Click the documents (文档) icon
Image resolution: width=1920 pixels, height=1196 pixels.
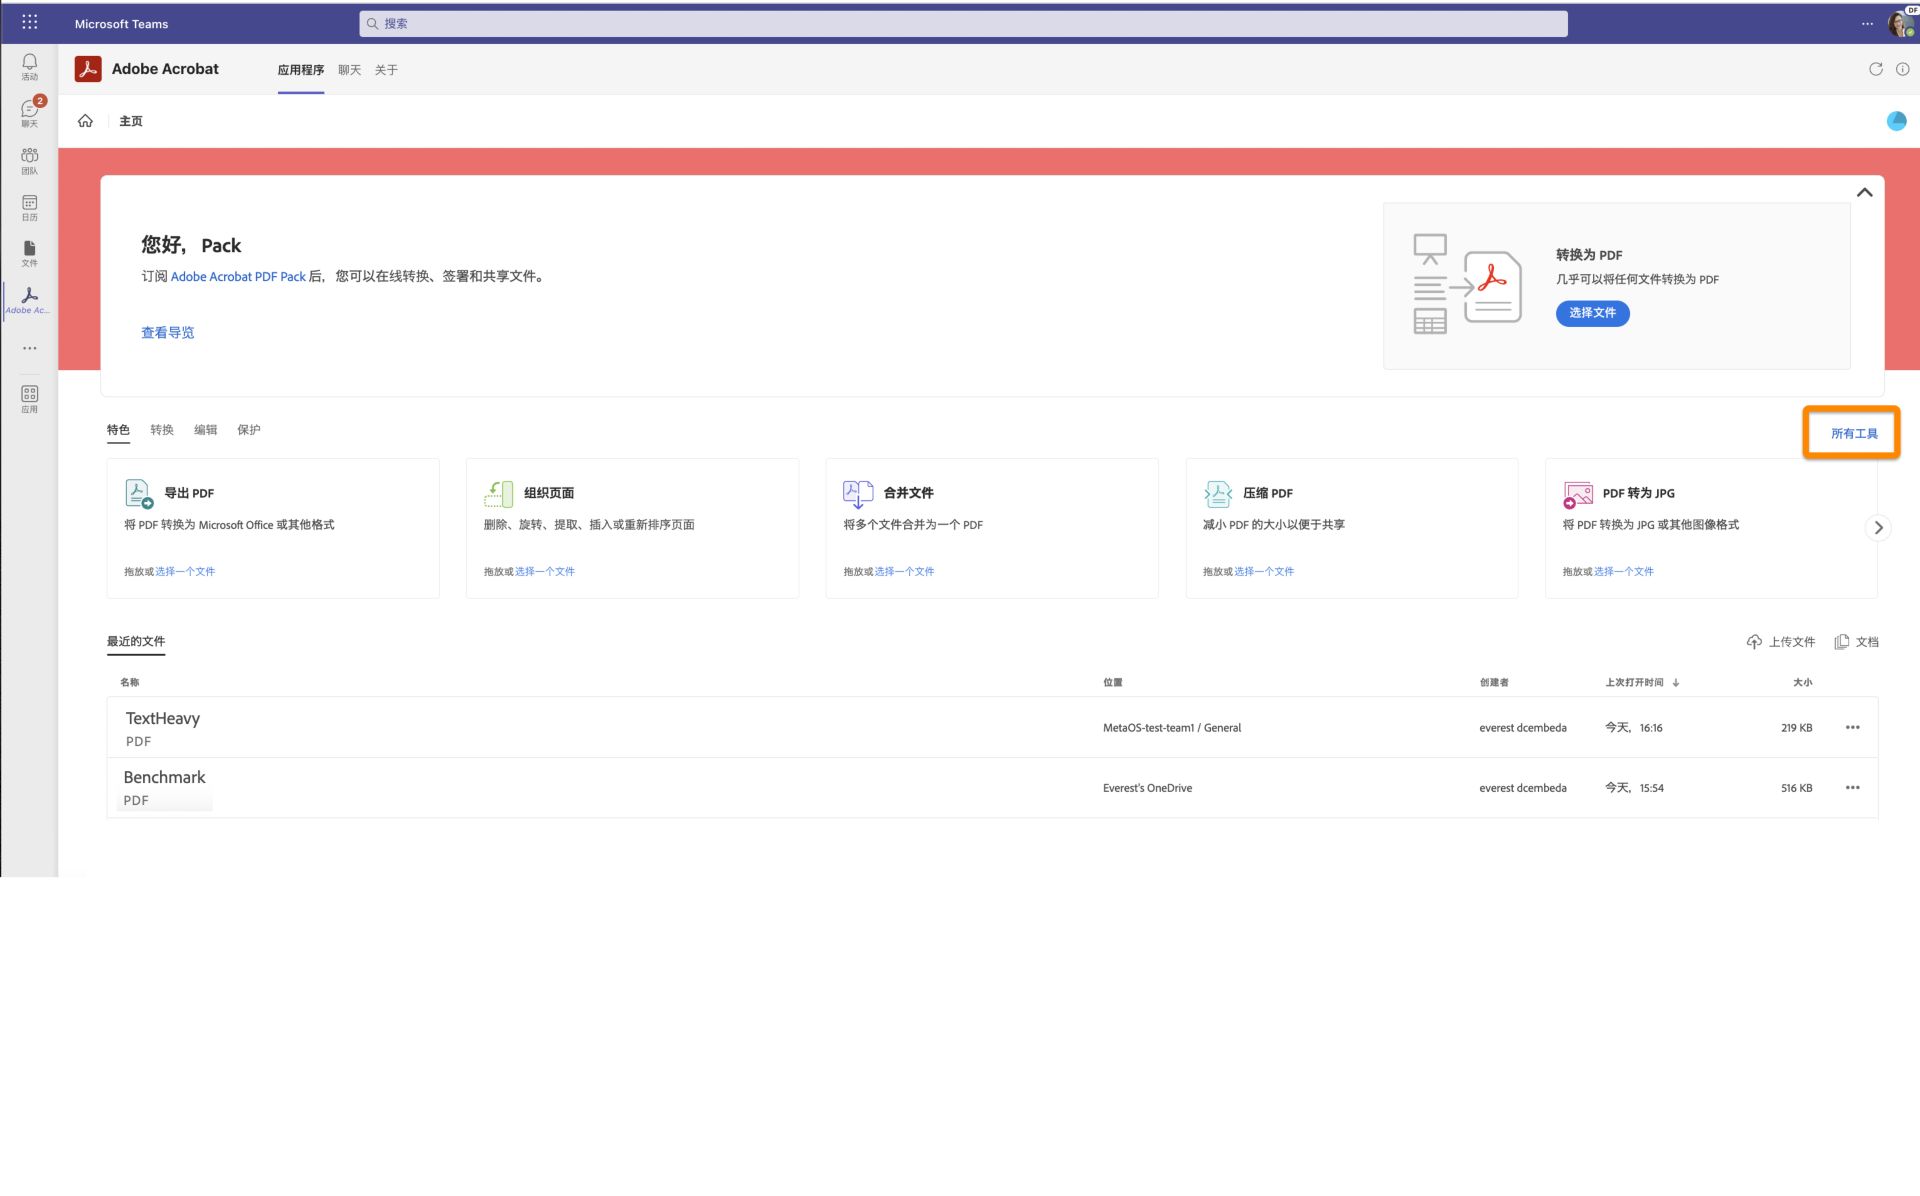click(1842, 642)
